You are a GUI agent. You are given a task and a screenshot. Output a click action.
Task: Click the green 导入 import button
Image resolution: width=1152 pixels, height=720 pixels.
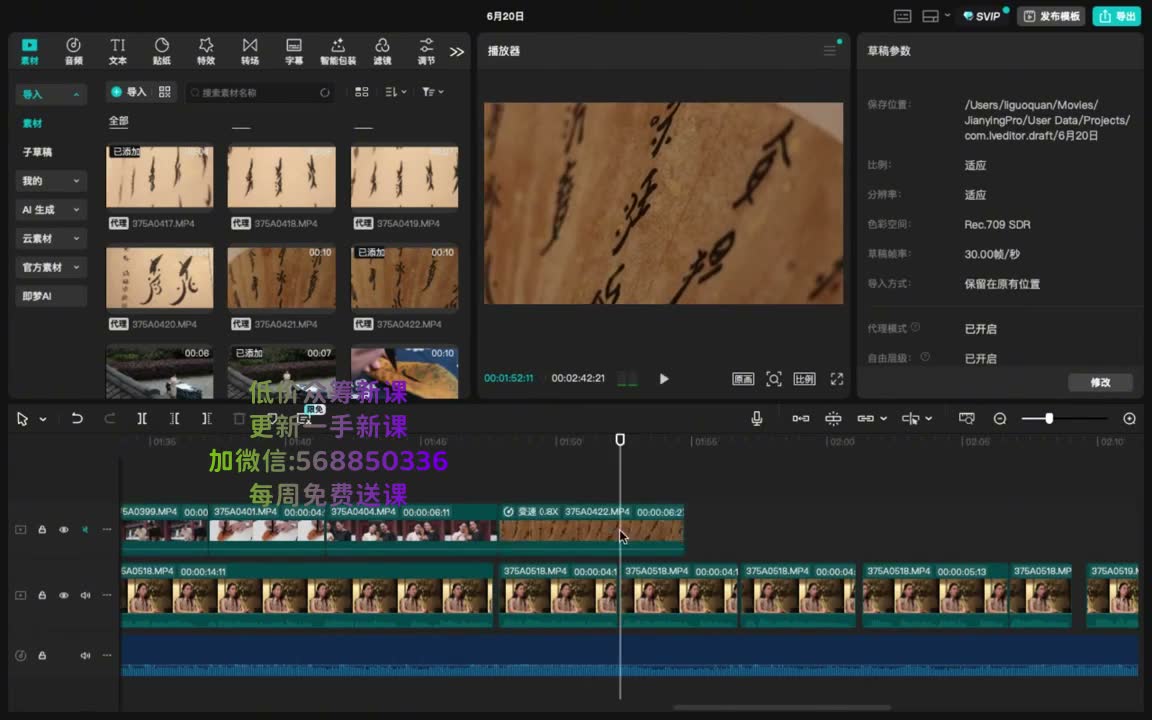(129, 92)
